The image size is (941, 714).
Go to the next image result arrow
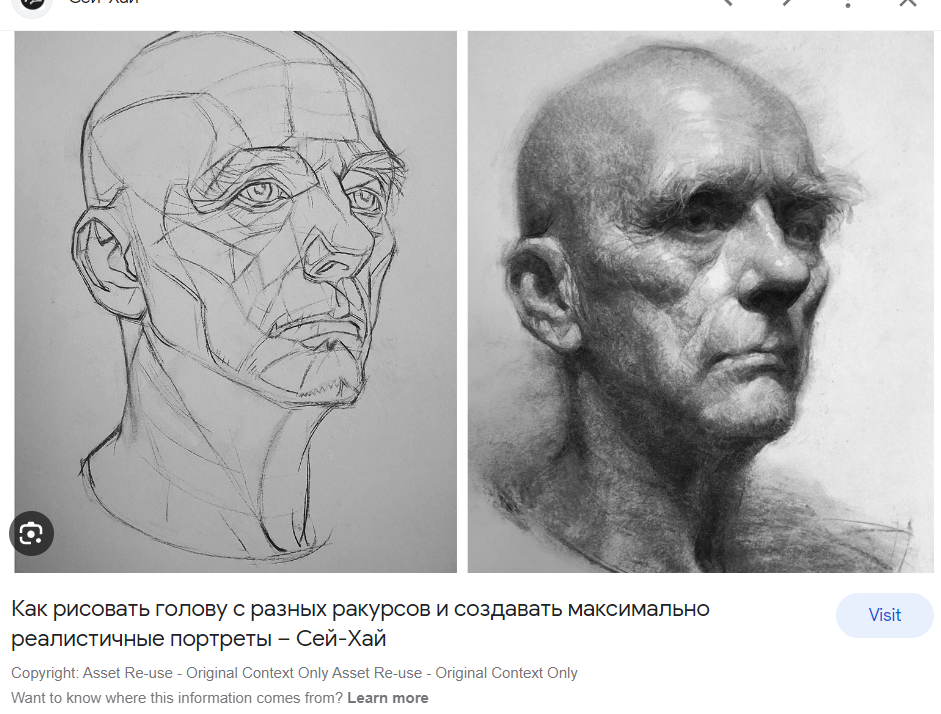(x=787, y=2)
